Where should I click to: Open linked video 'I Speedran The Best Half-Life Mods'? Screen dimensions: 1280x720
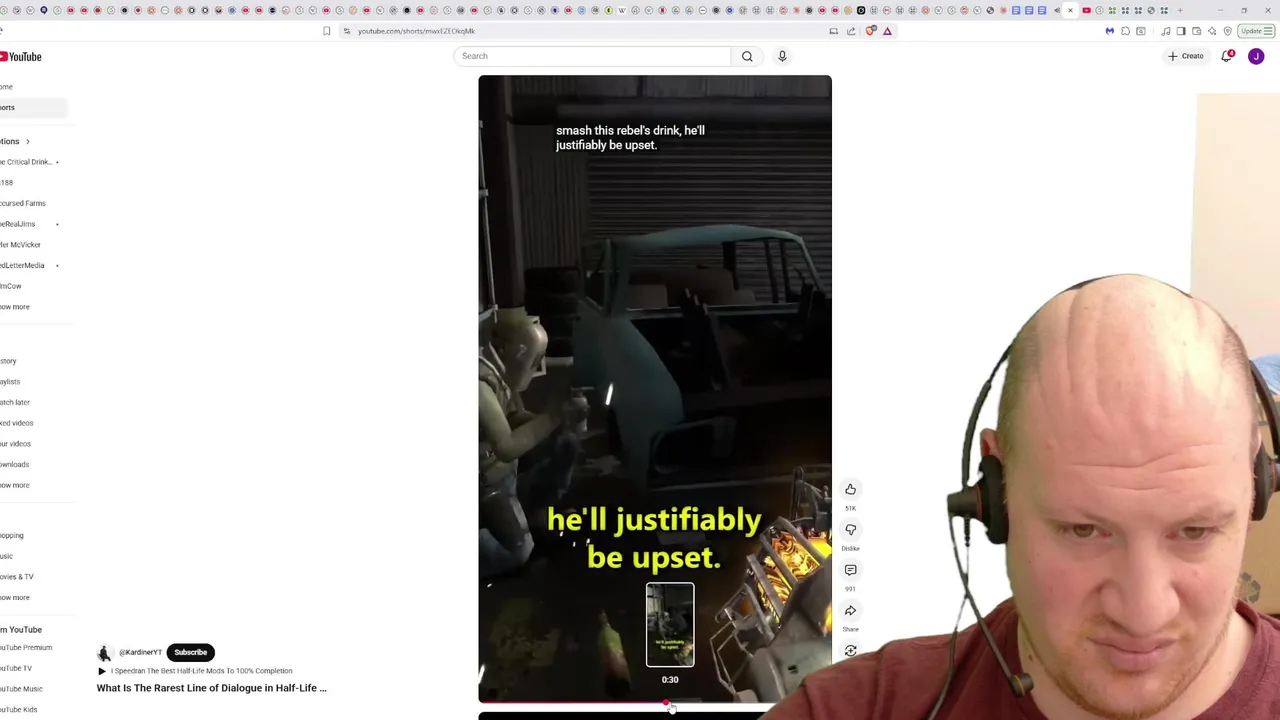[201, 671]
